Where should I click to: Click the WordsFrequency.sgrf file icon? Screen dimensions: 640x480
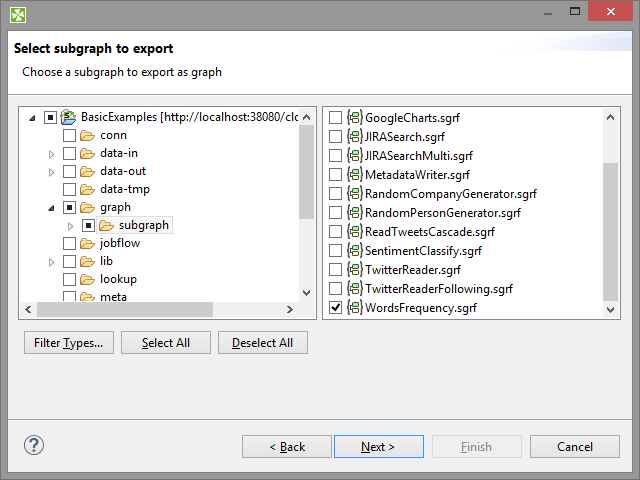(354, 307)
